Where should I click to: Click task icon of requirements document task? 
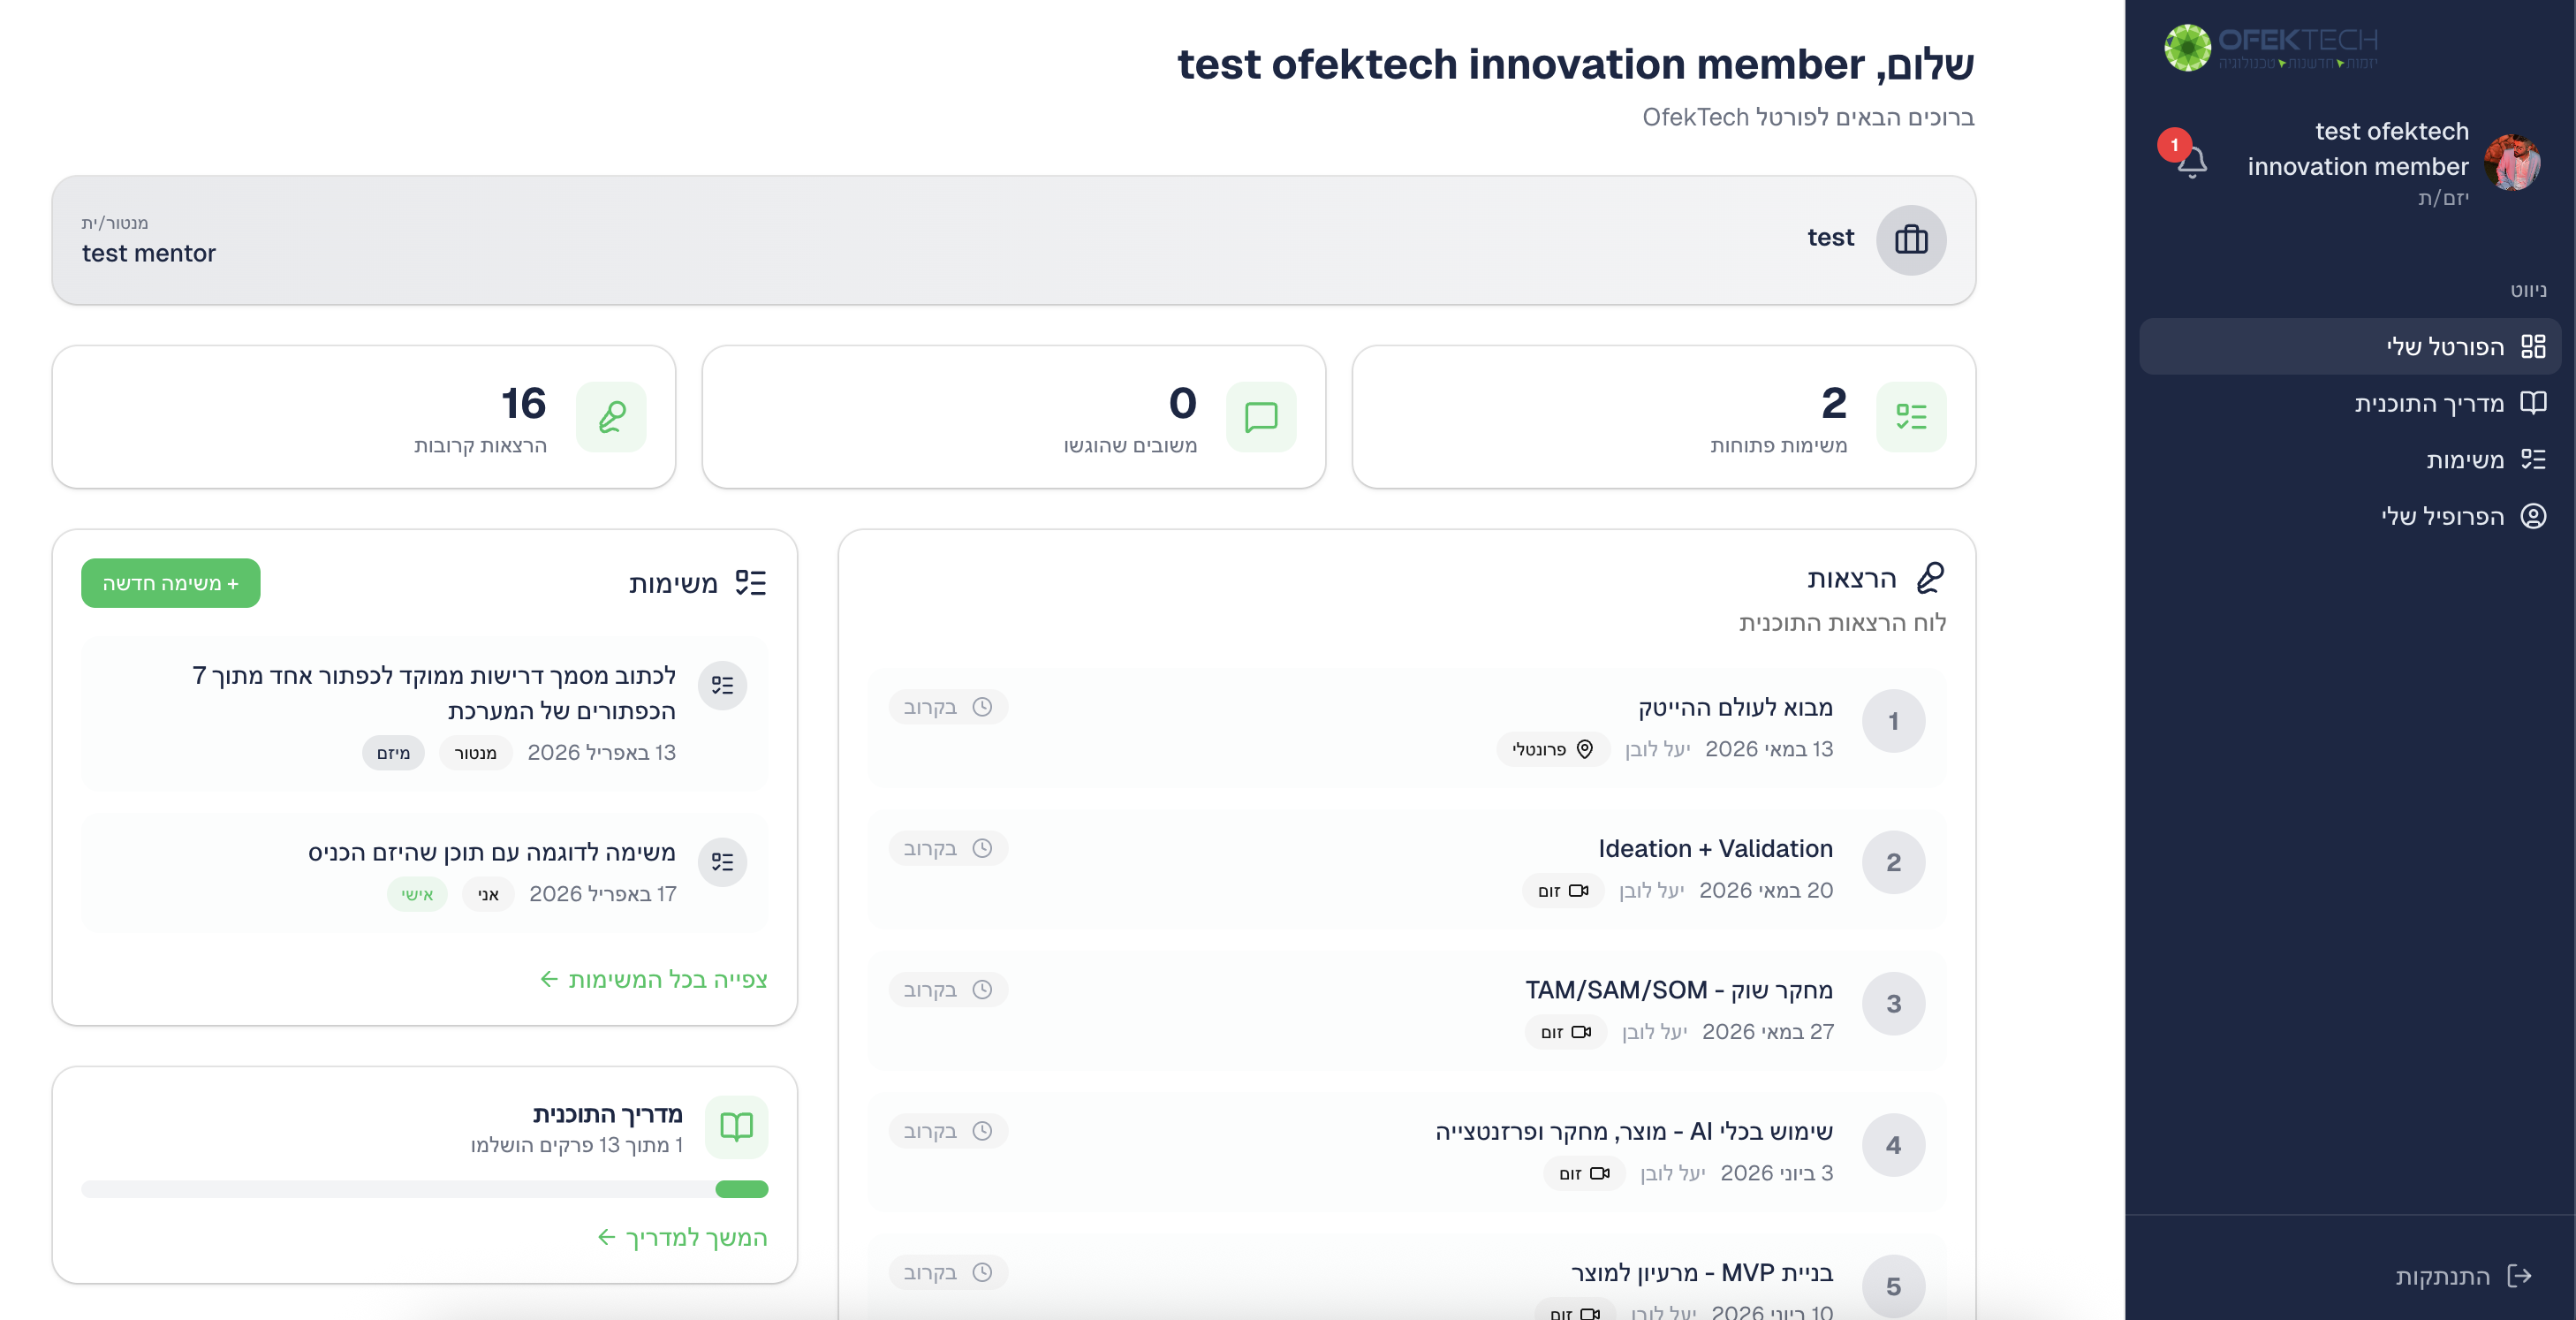tap(722, 686)
